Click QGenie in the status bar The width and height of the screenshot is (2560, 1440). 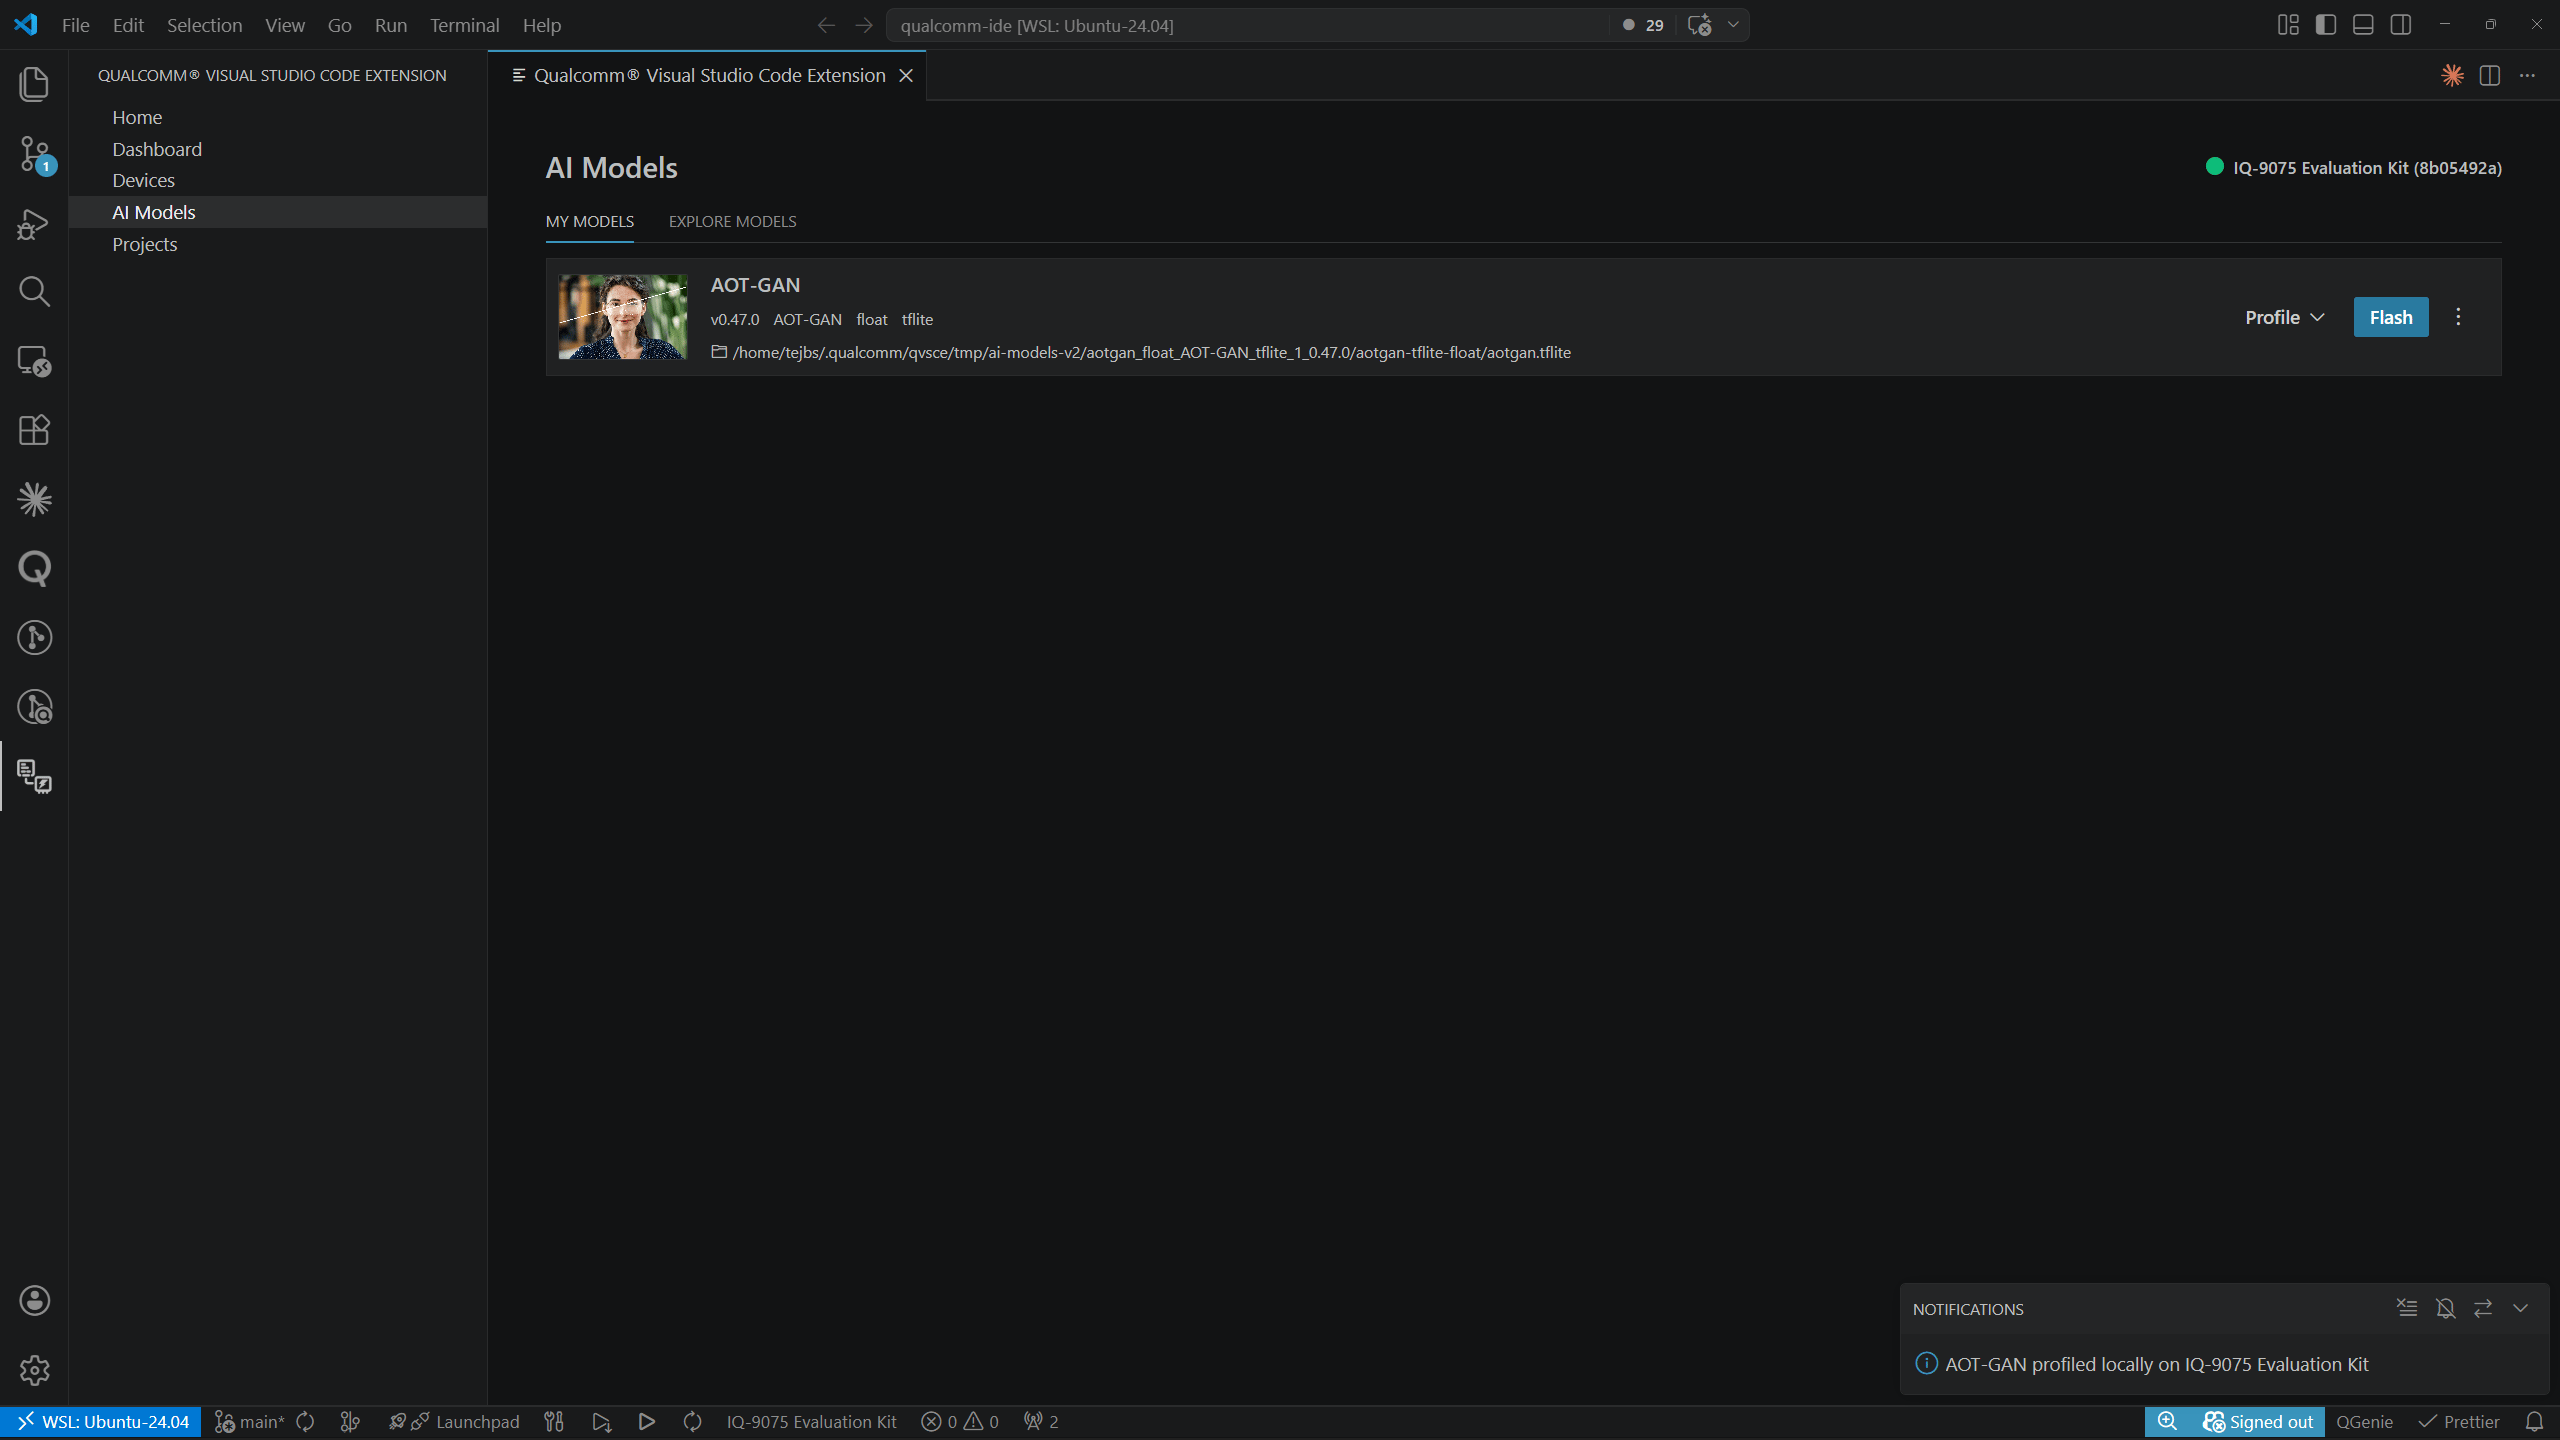2364,1422
